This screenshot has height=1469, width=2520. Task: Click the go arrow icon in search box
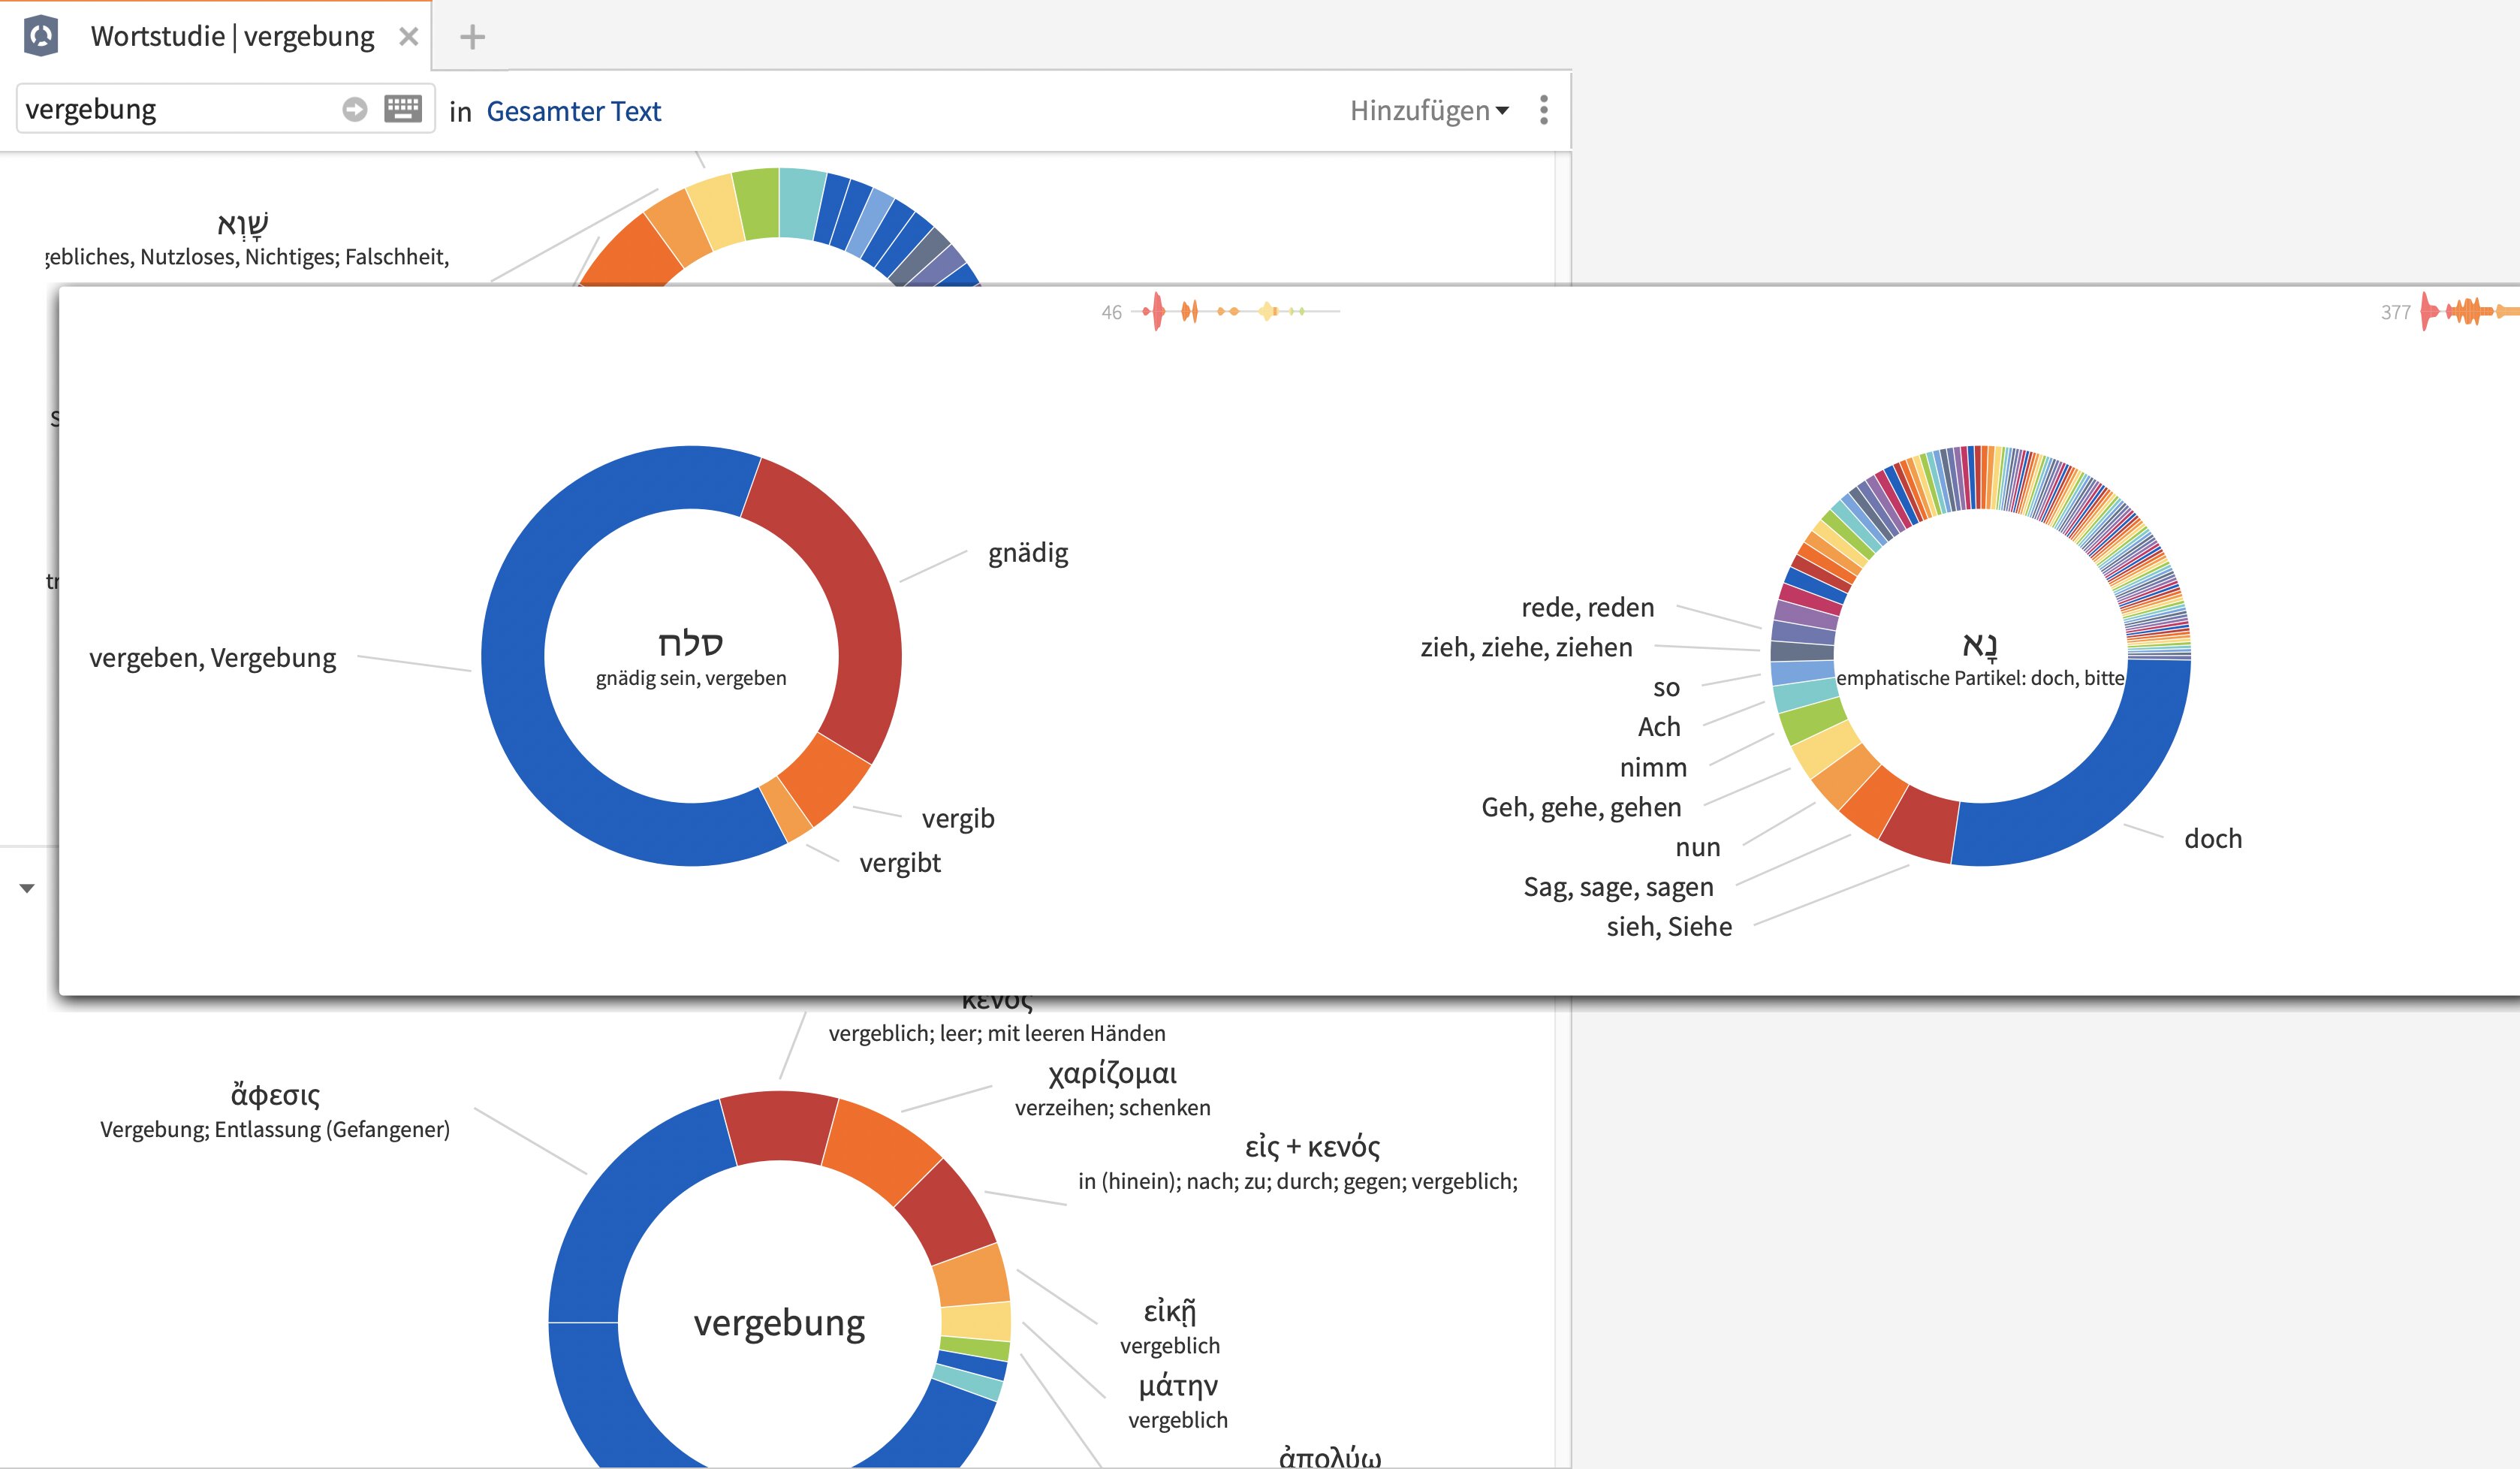(x=355, y=109)
